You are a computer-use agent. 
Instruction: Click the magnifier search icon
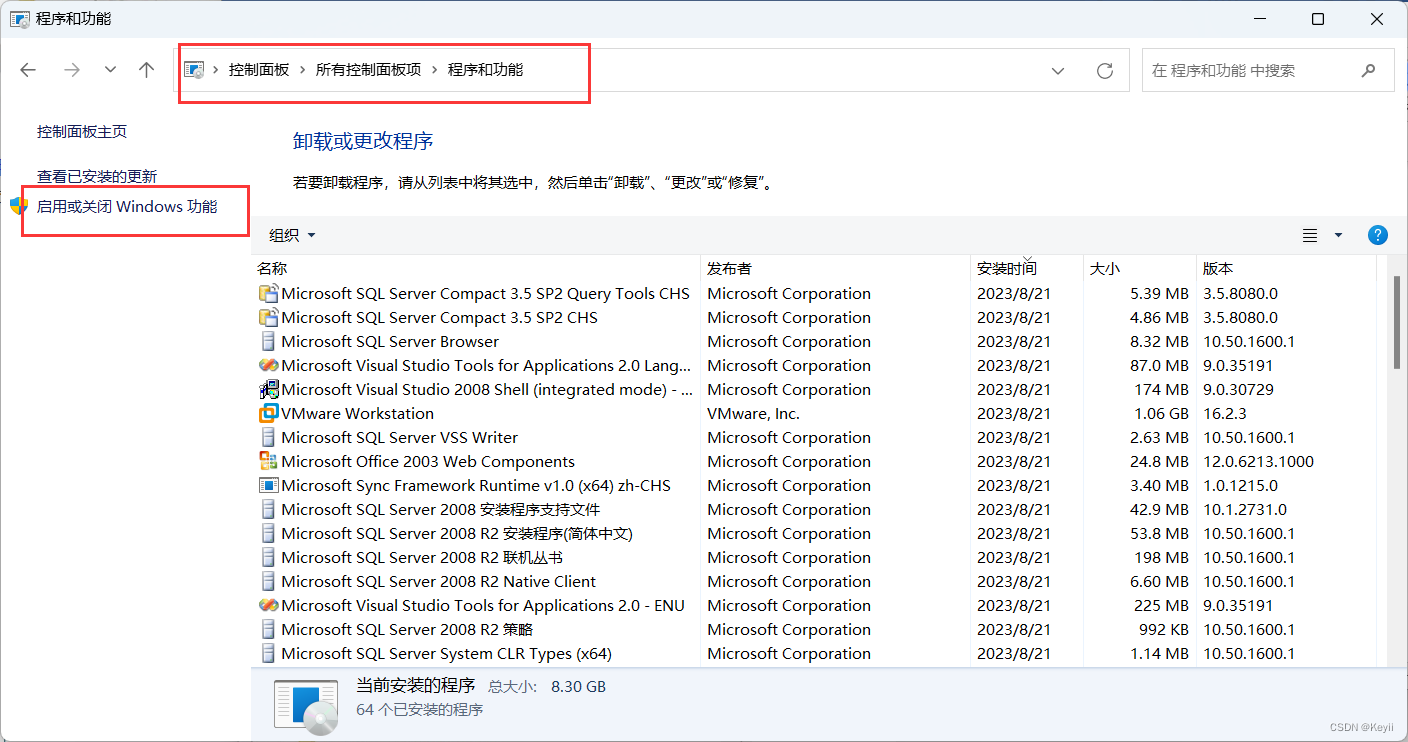tap(1368, 71)
